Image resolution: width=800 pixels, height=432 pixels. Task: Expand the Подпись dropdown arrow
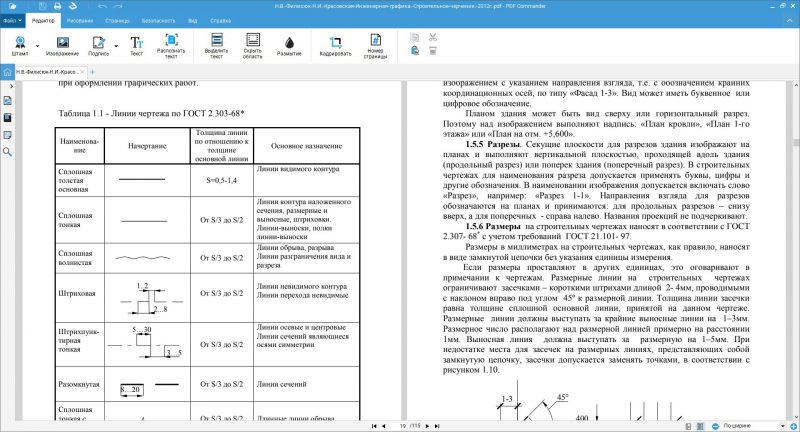[x=116, y=46]
